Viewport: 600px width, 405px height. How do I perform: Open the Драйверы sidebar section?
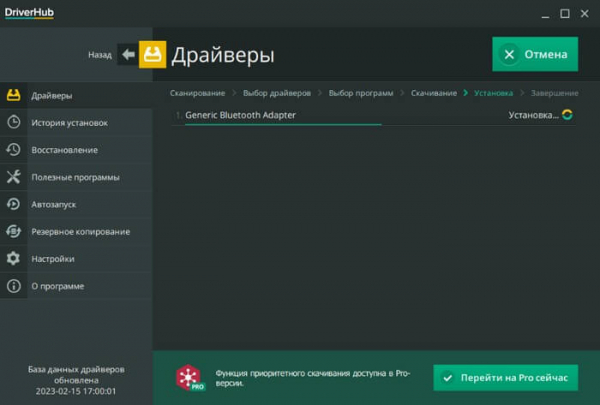click(76, 95)
